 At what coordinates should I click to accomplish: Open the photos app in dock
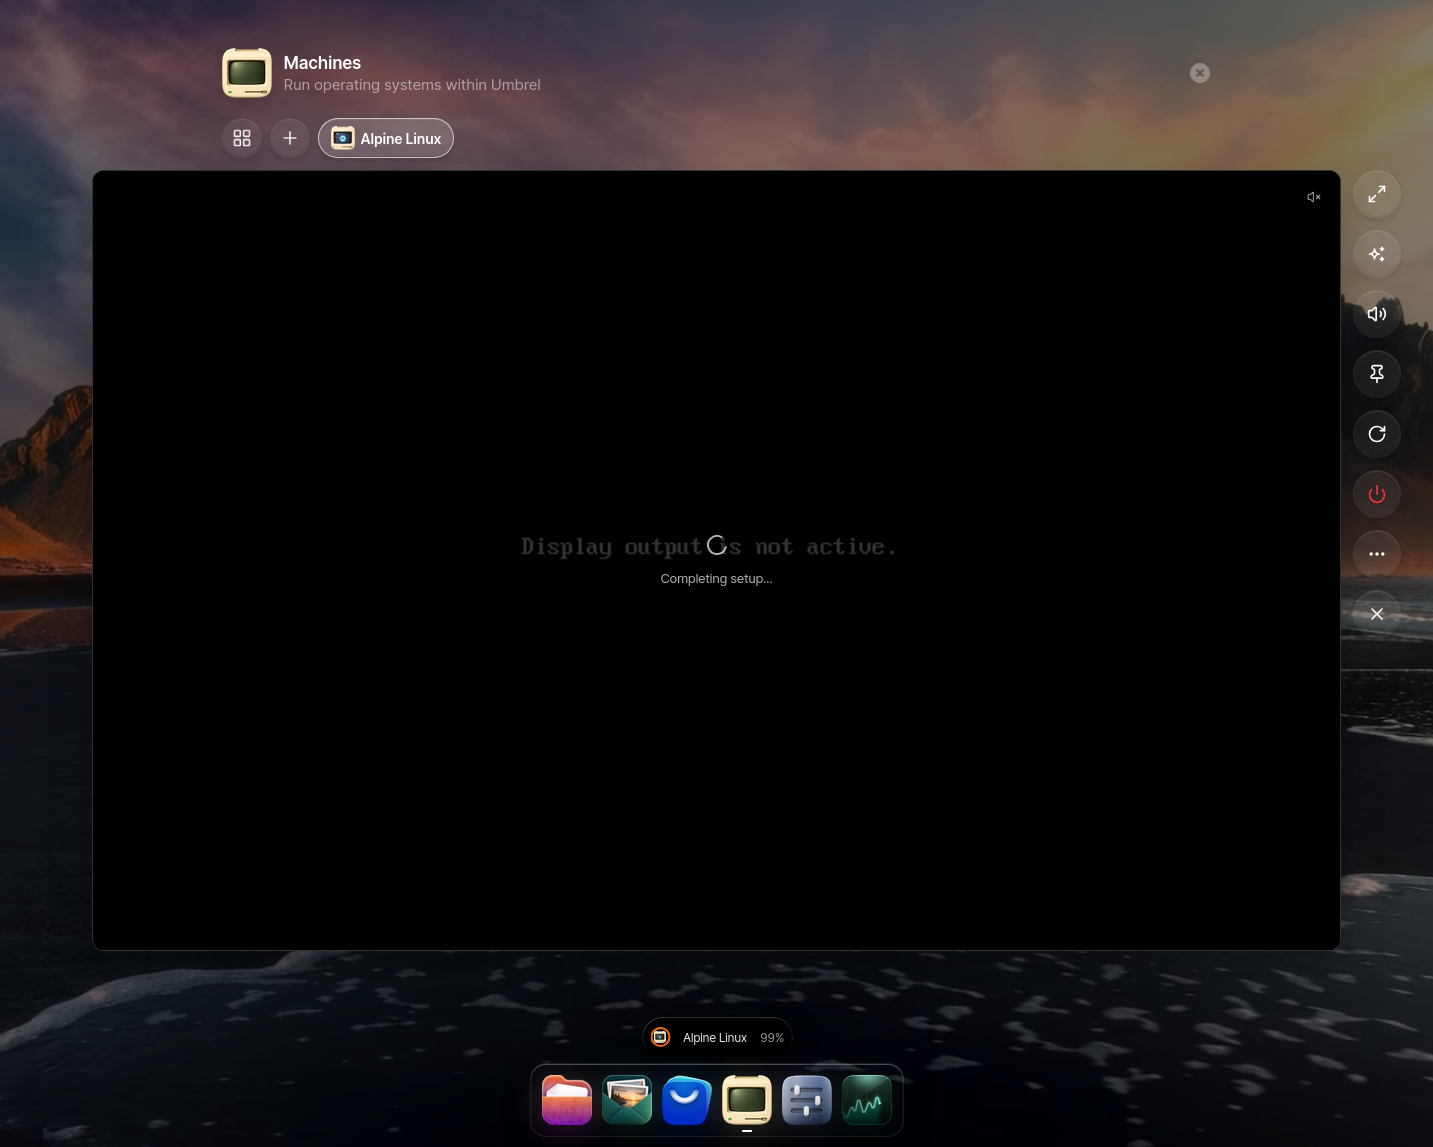point(627,1100)
